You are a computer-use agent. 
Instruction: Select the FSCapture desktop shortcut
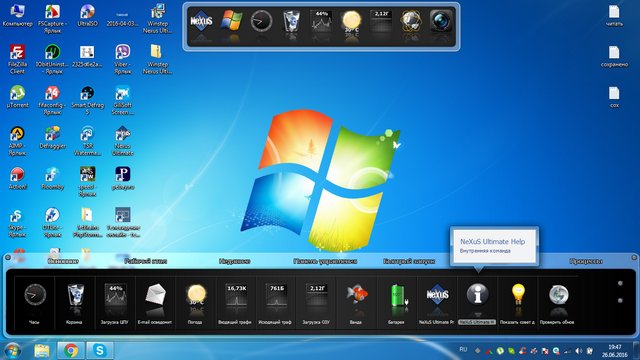52,19
